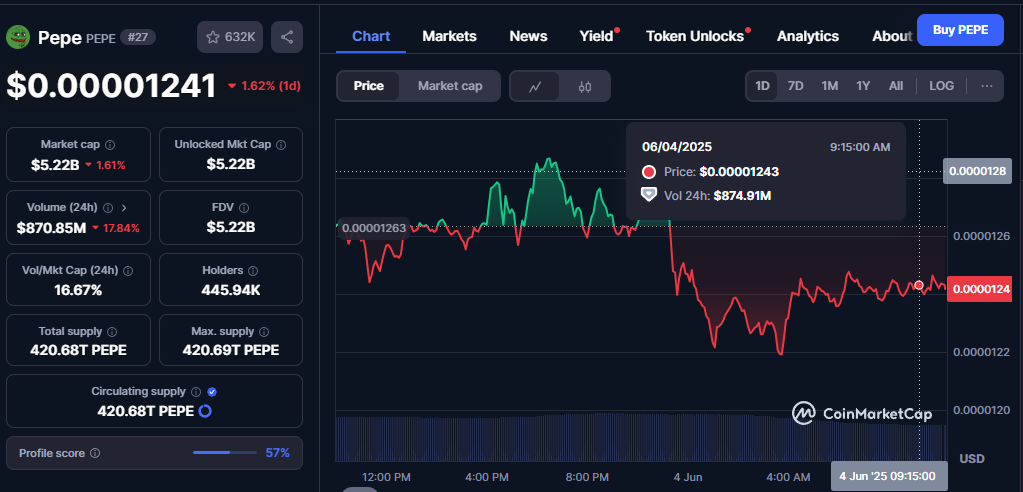Toggle LOG scale on chart

click(x=941, y=86)
